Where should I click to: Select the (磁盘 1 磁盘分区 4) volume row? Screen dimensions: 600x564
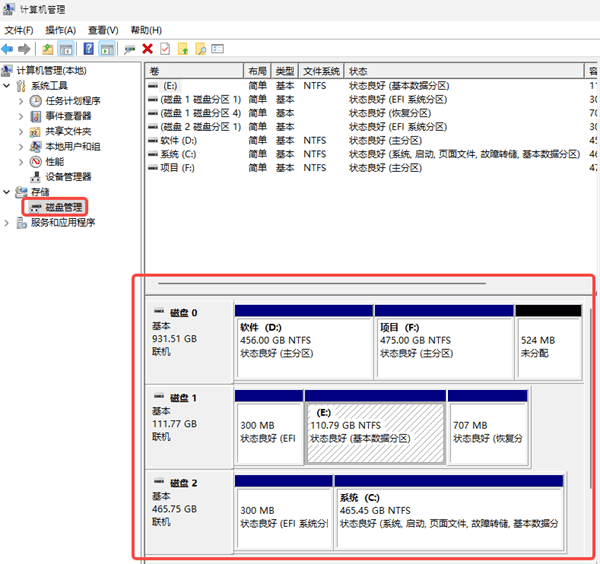click(372, 113)
